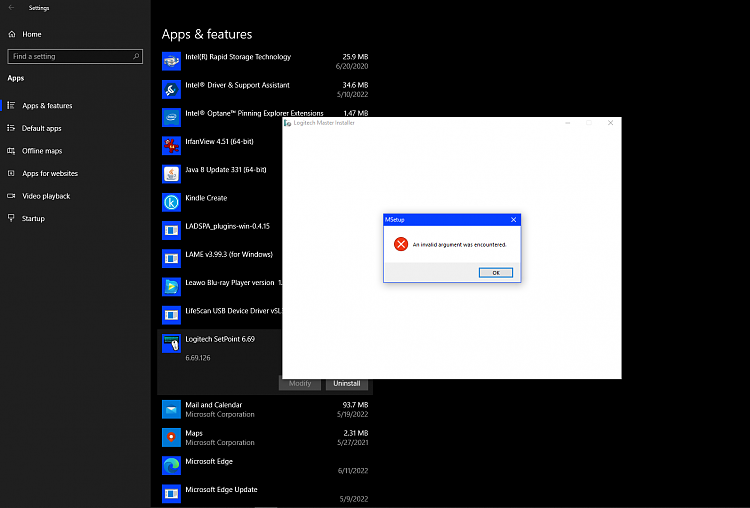This screenshot has height=508, width=750.
Task: Go to Settings Home
Action: 32,34
